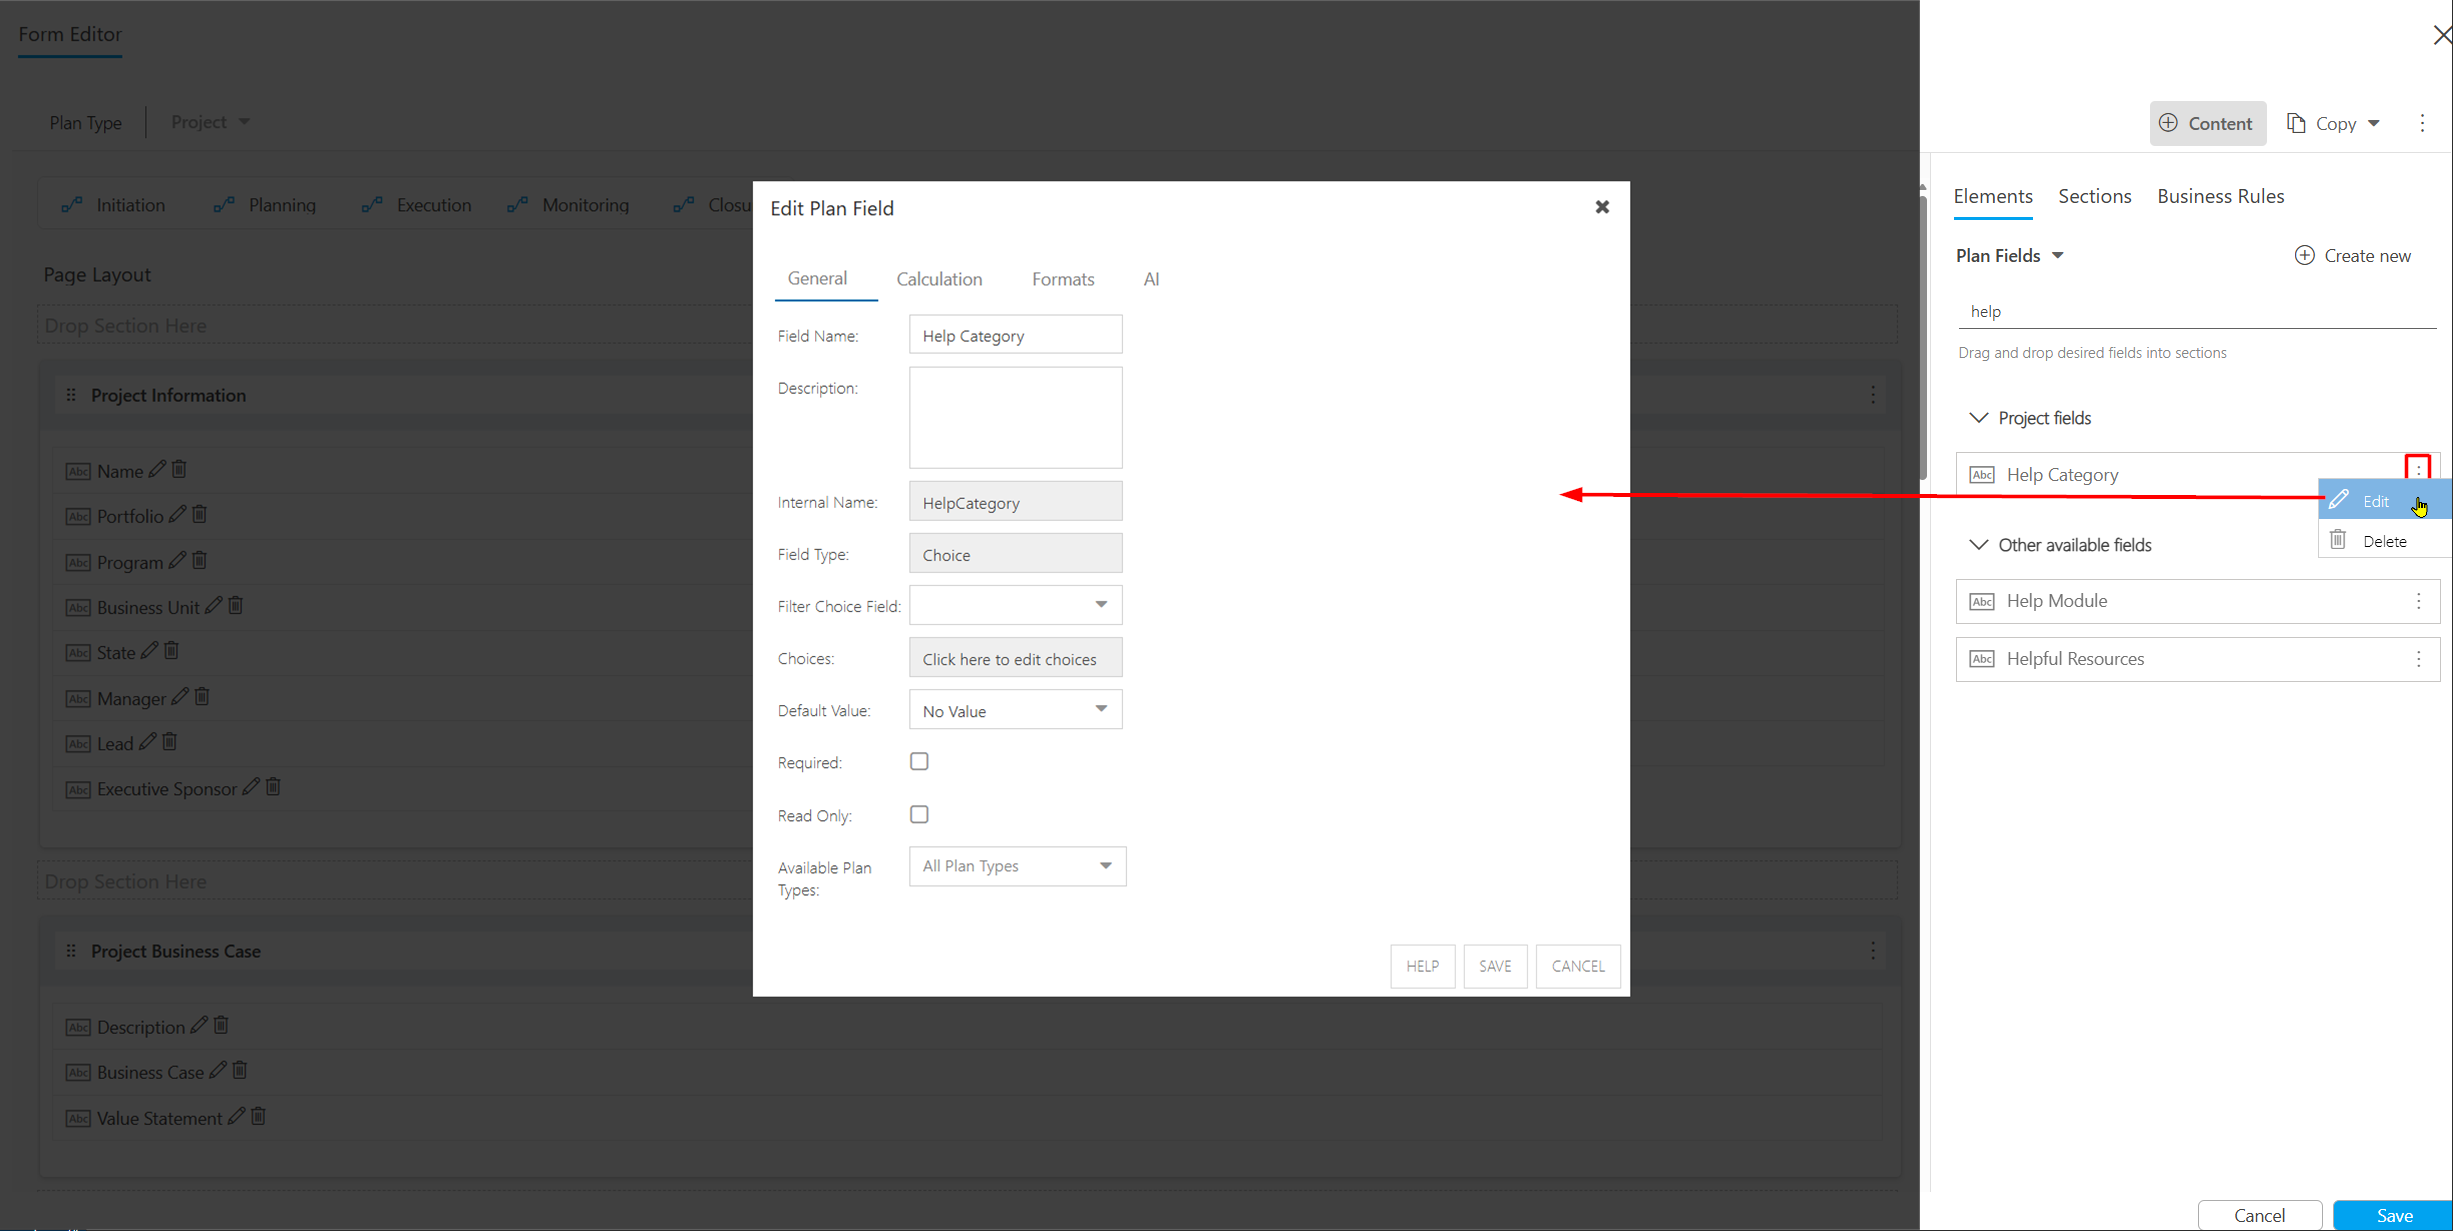
Task: Open the Planning stage tab
Action: [x=265, y=205]
